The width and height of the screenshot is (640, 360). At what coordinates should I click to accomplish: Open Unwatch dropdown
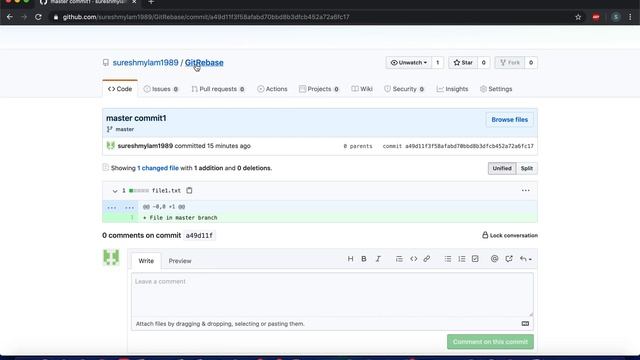[409, 62]
